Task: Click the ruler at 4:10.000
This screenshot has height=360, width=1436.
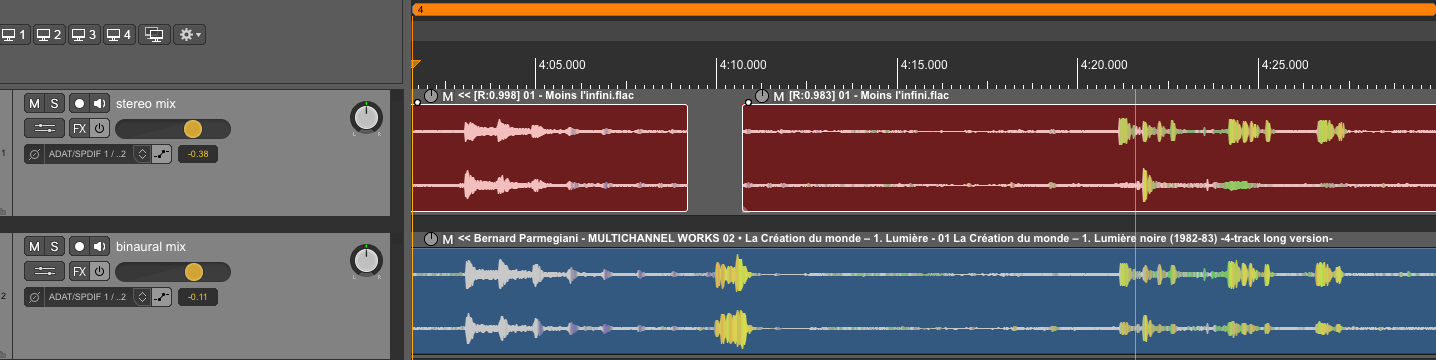Action: tap(743, 64)
